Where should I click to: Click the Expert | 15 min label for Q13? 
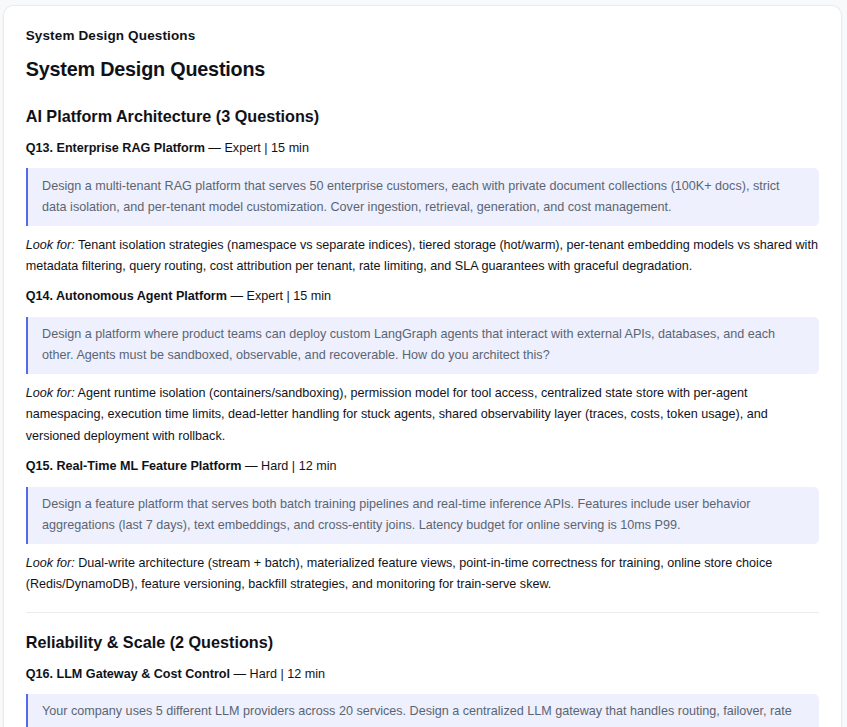[266, 147]
